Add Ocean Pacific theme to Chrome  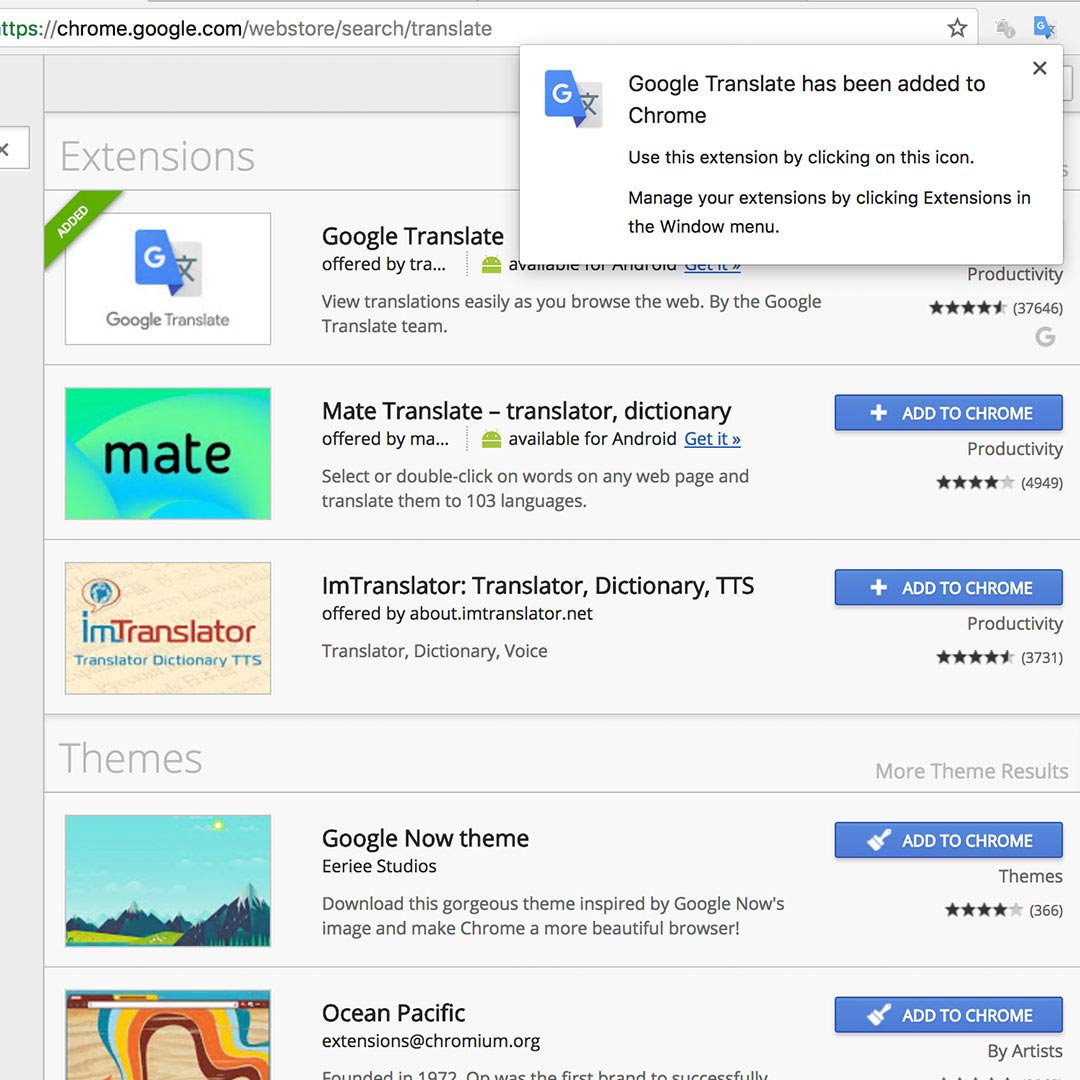tap(948, 1015)
